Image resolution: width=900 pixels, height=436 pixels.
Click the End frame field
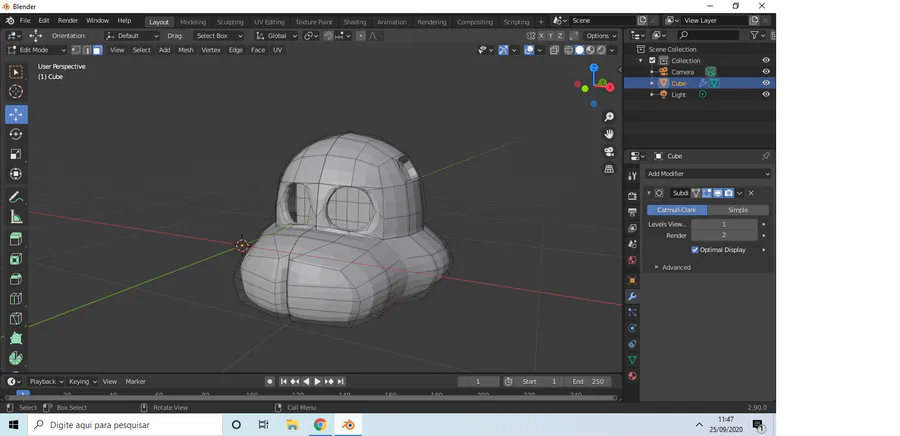pyautogui.click(x=590, y=381)
